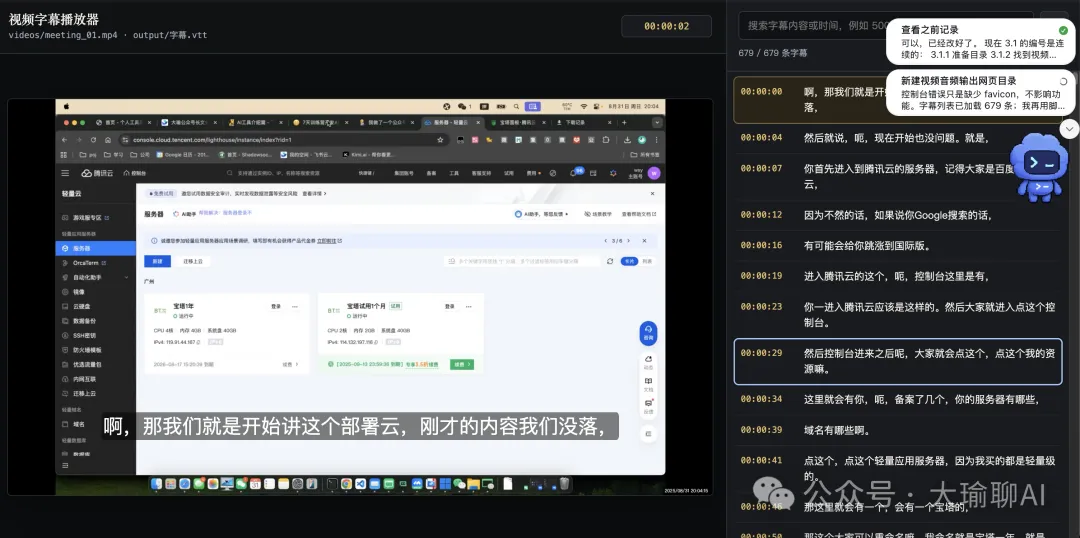1080x538 pixels.
Task: Click 续费 > on the 宝塔1年 card
Action: coord(290,364)
